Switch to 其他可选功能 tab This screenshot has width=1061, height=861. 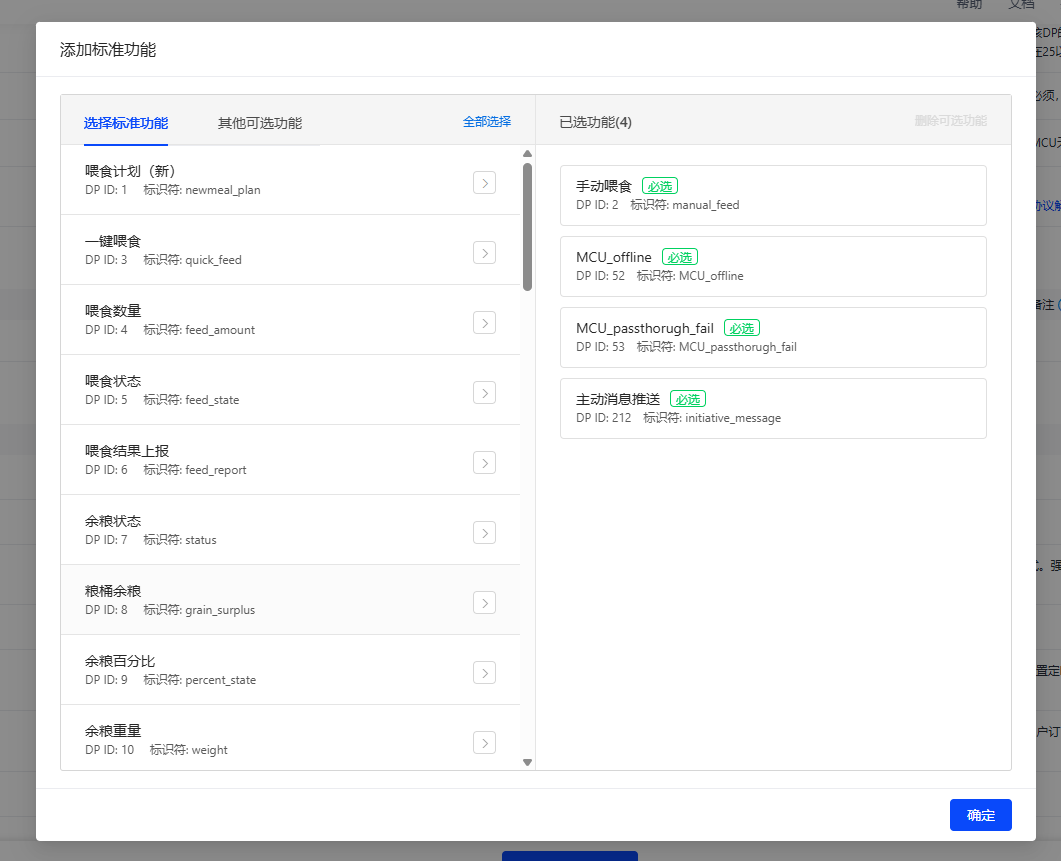coord(260,123)
